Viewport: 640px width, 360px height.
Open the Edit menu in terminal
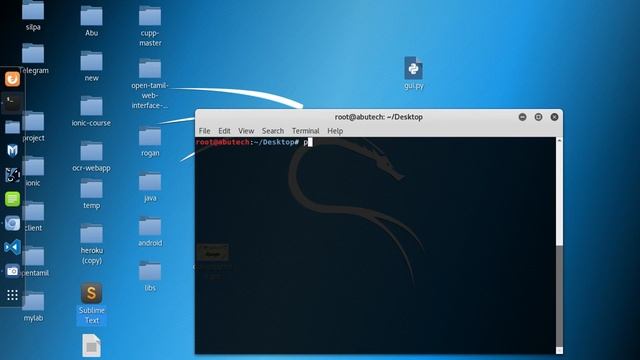click(x=224, y=131)
